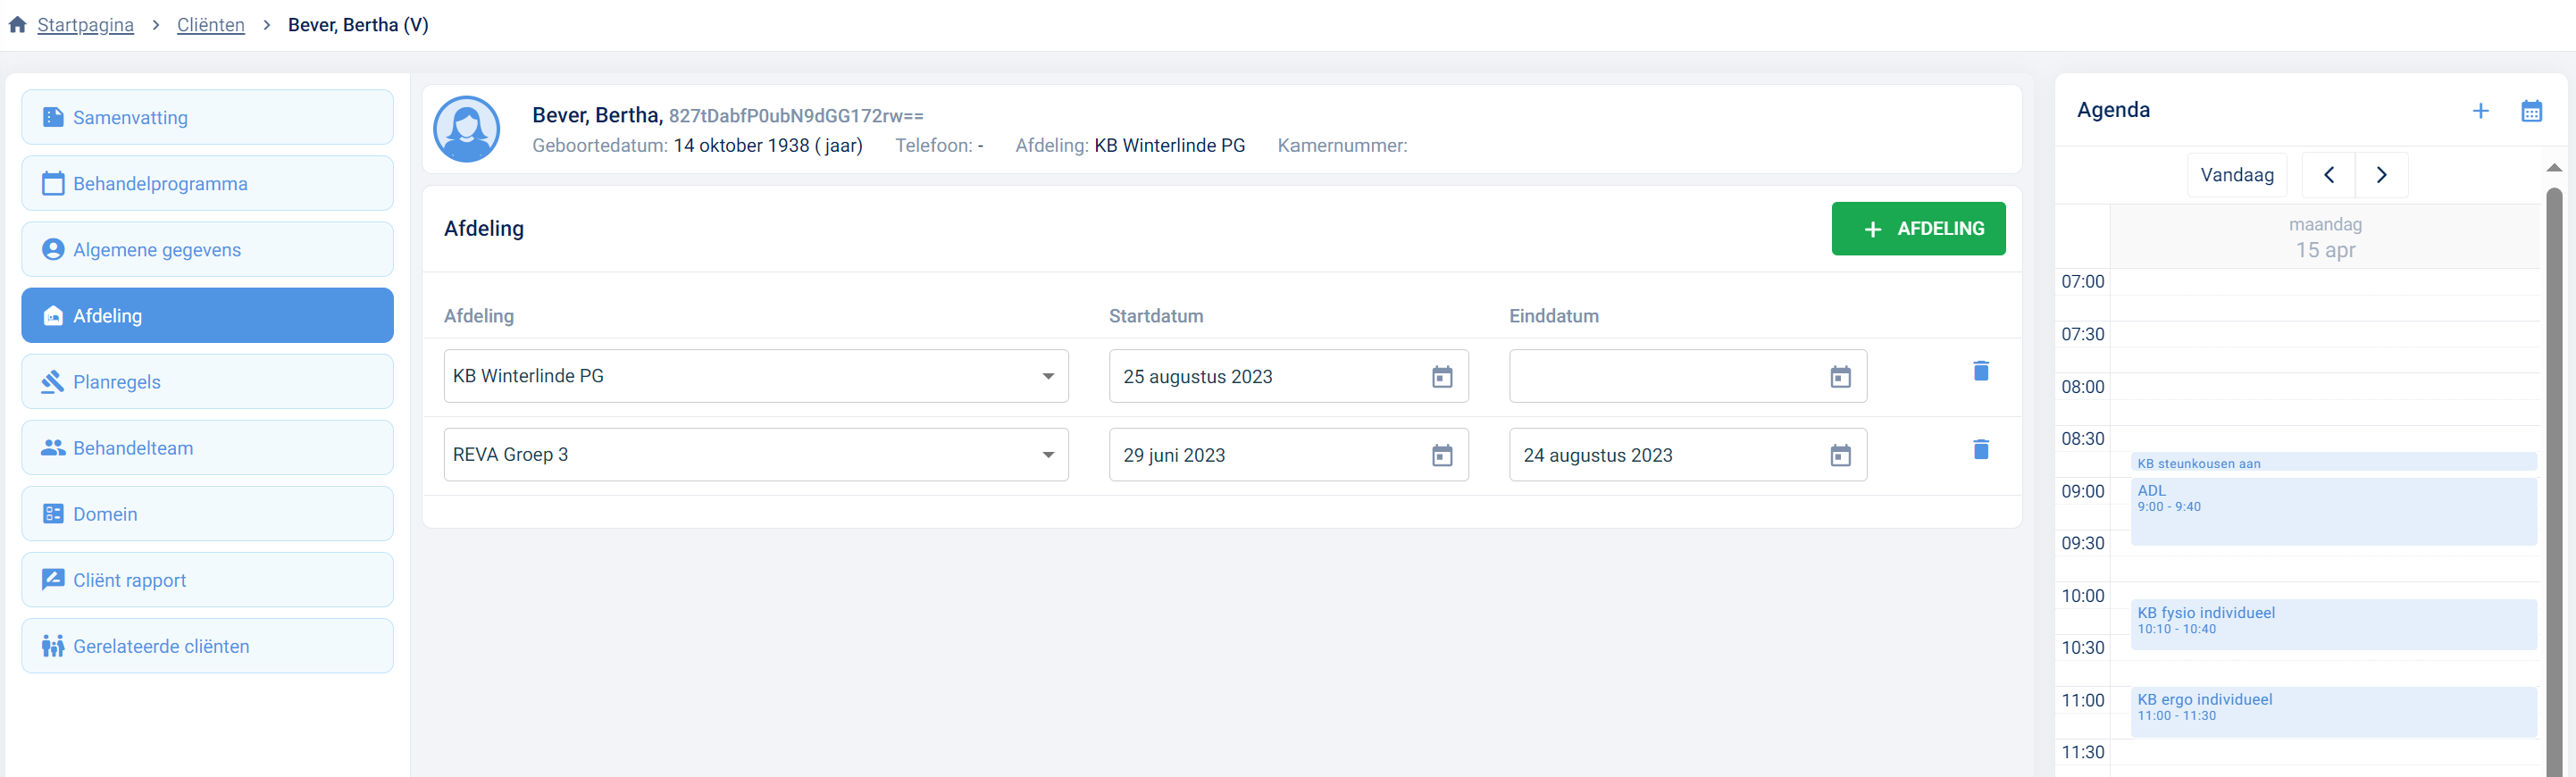Click the client avatar picture
Viewport: 2576px width, 777px height.
[467, 129]
